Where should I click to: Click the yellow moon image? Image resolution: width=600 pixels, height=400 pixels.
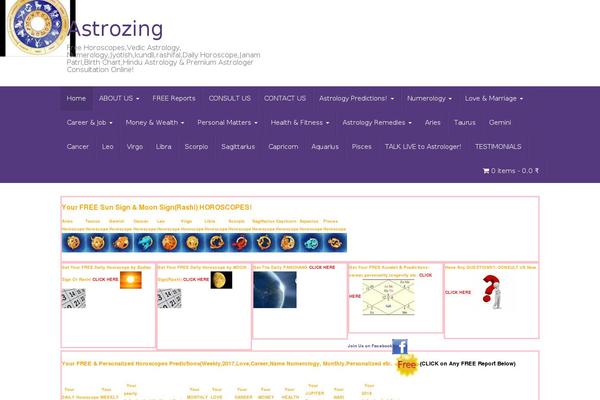click(x=221, y=280)
